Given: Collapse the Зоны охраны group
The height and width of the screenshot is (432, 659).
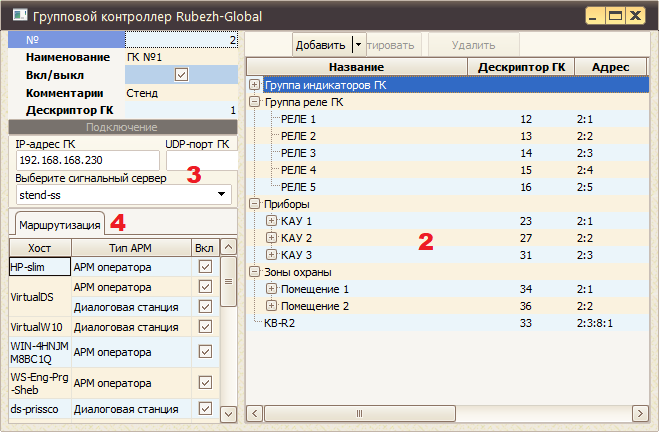Looking at the screenshot, I should coord(254,272).
